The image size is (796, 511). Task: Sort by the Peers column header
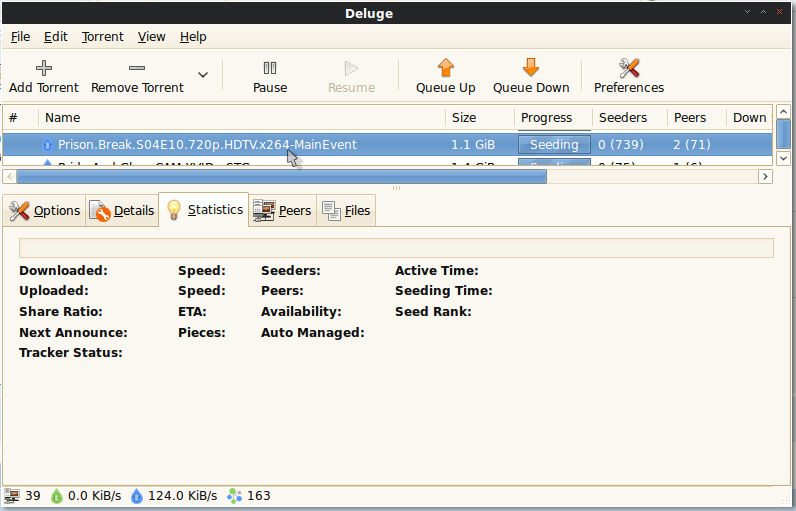(x=696, y=118)
